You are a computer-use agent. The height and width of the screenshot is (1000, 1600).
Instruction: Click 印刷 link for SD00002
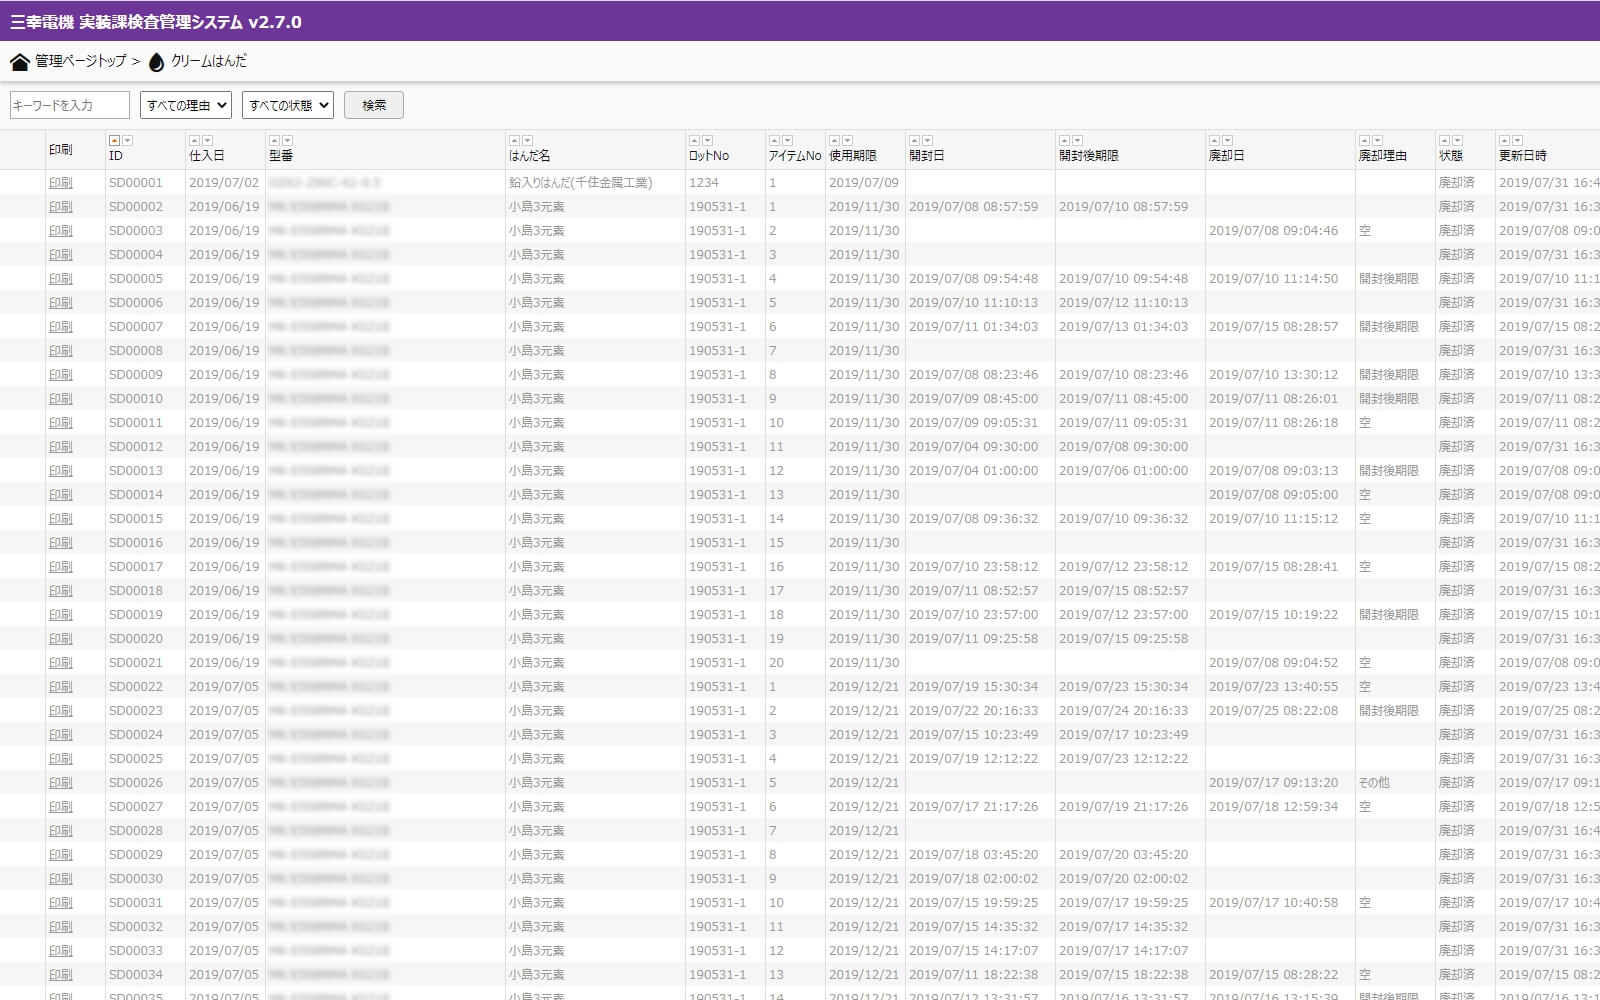coord(61,207)
